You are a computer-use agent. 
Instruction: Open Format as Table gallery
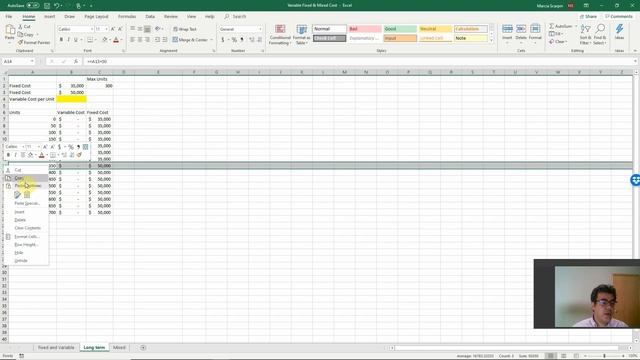[302, 35]
